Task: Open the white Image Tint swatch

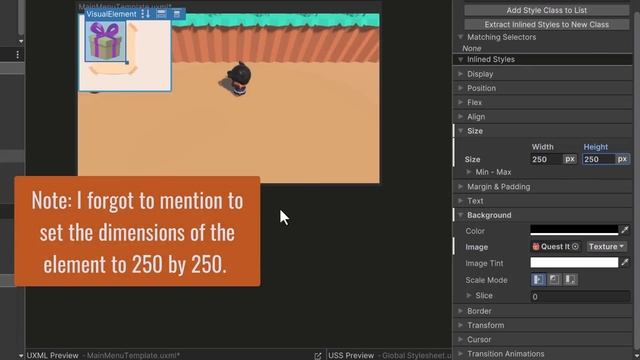Action: point(574,262)
